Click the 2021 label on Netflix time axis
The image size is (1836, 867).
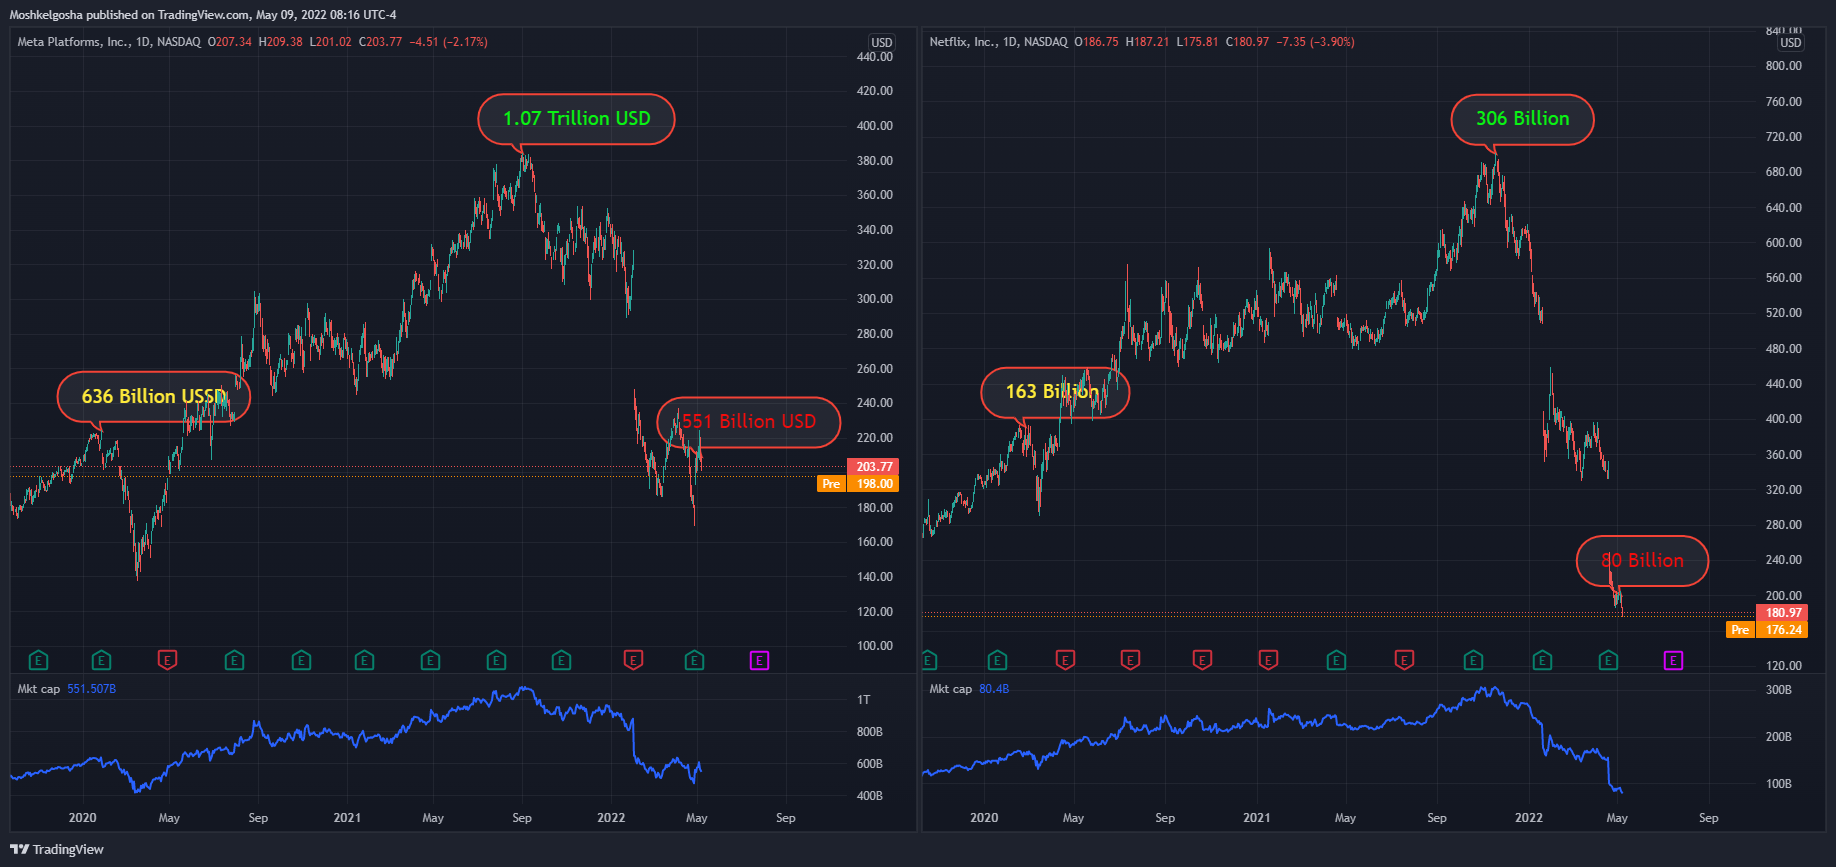[1256, 818]
